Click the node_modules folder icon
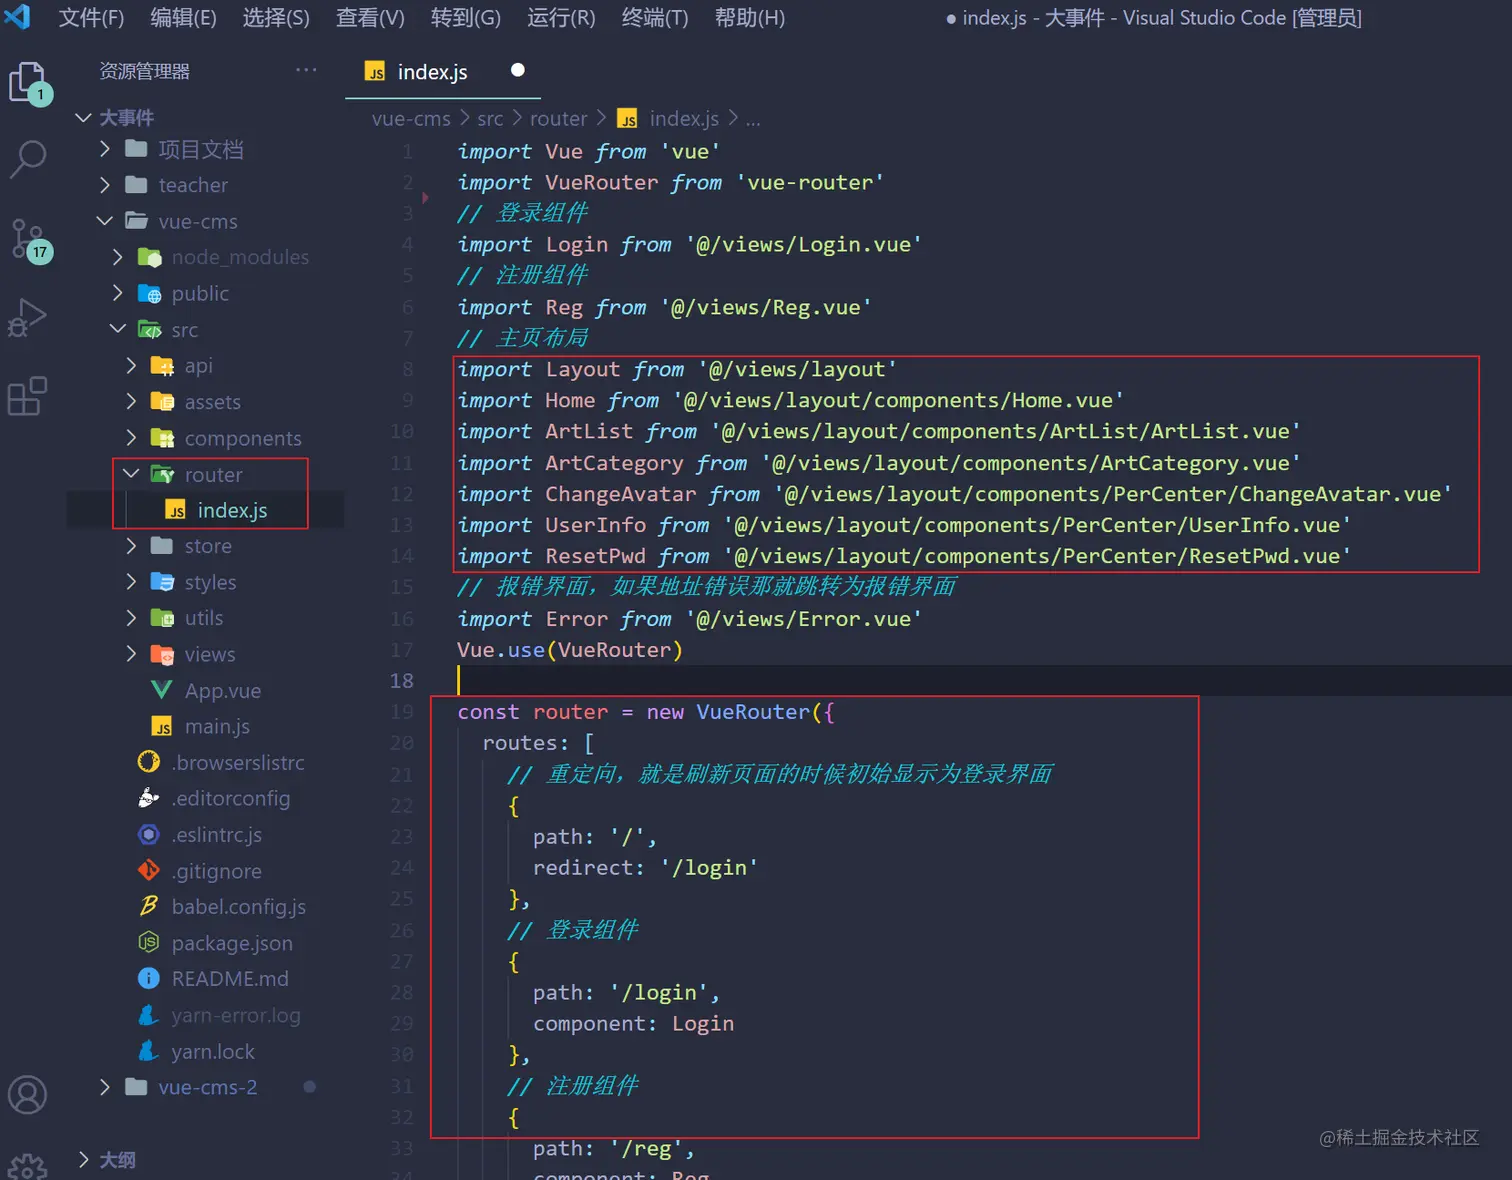 pyautogui.click(x=149, y=257)
